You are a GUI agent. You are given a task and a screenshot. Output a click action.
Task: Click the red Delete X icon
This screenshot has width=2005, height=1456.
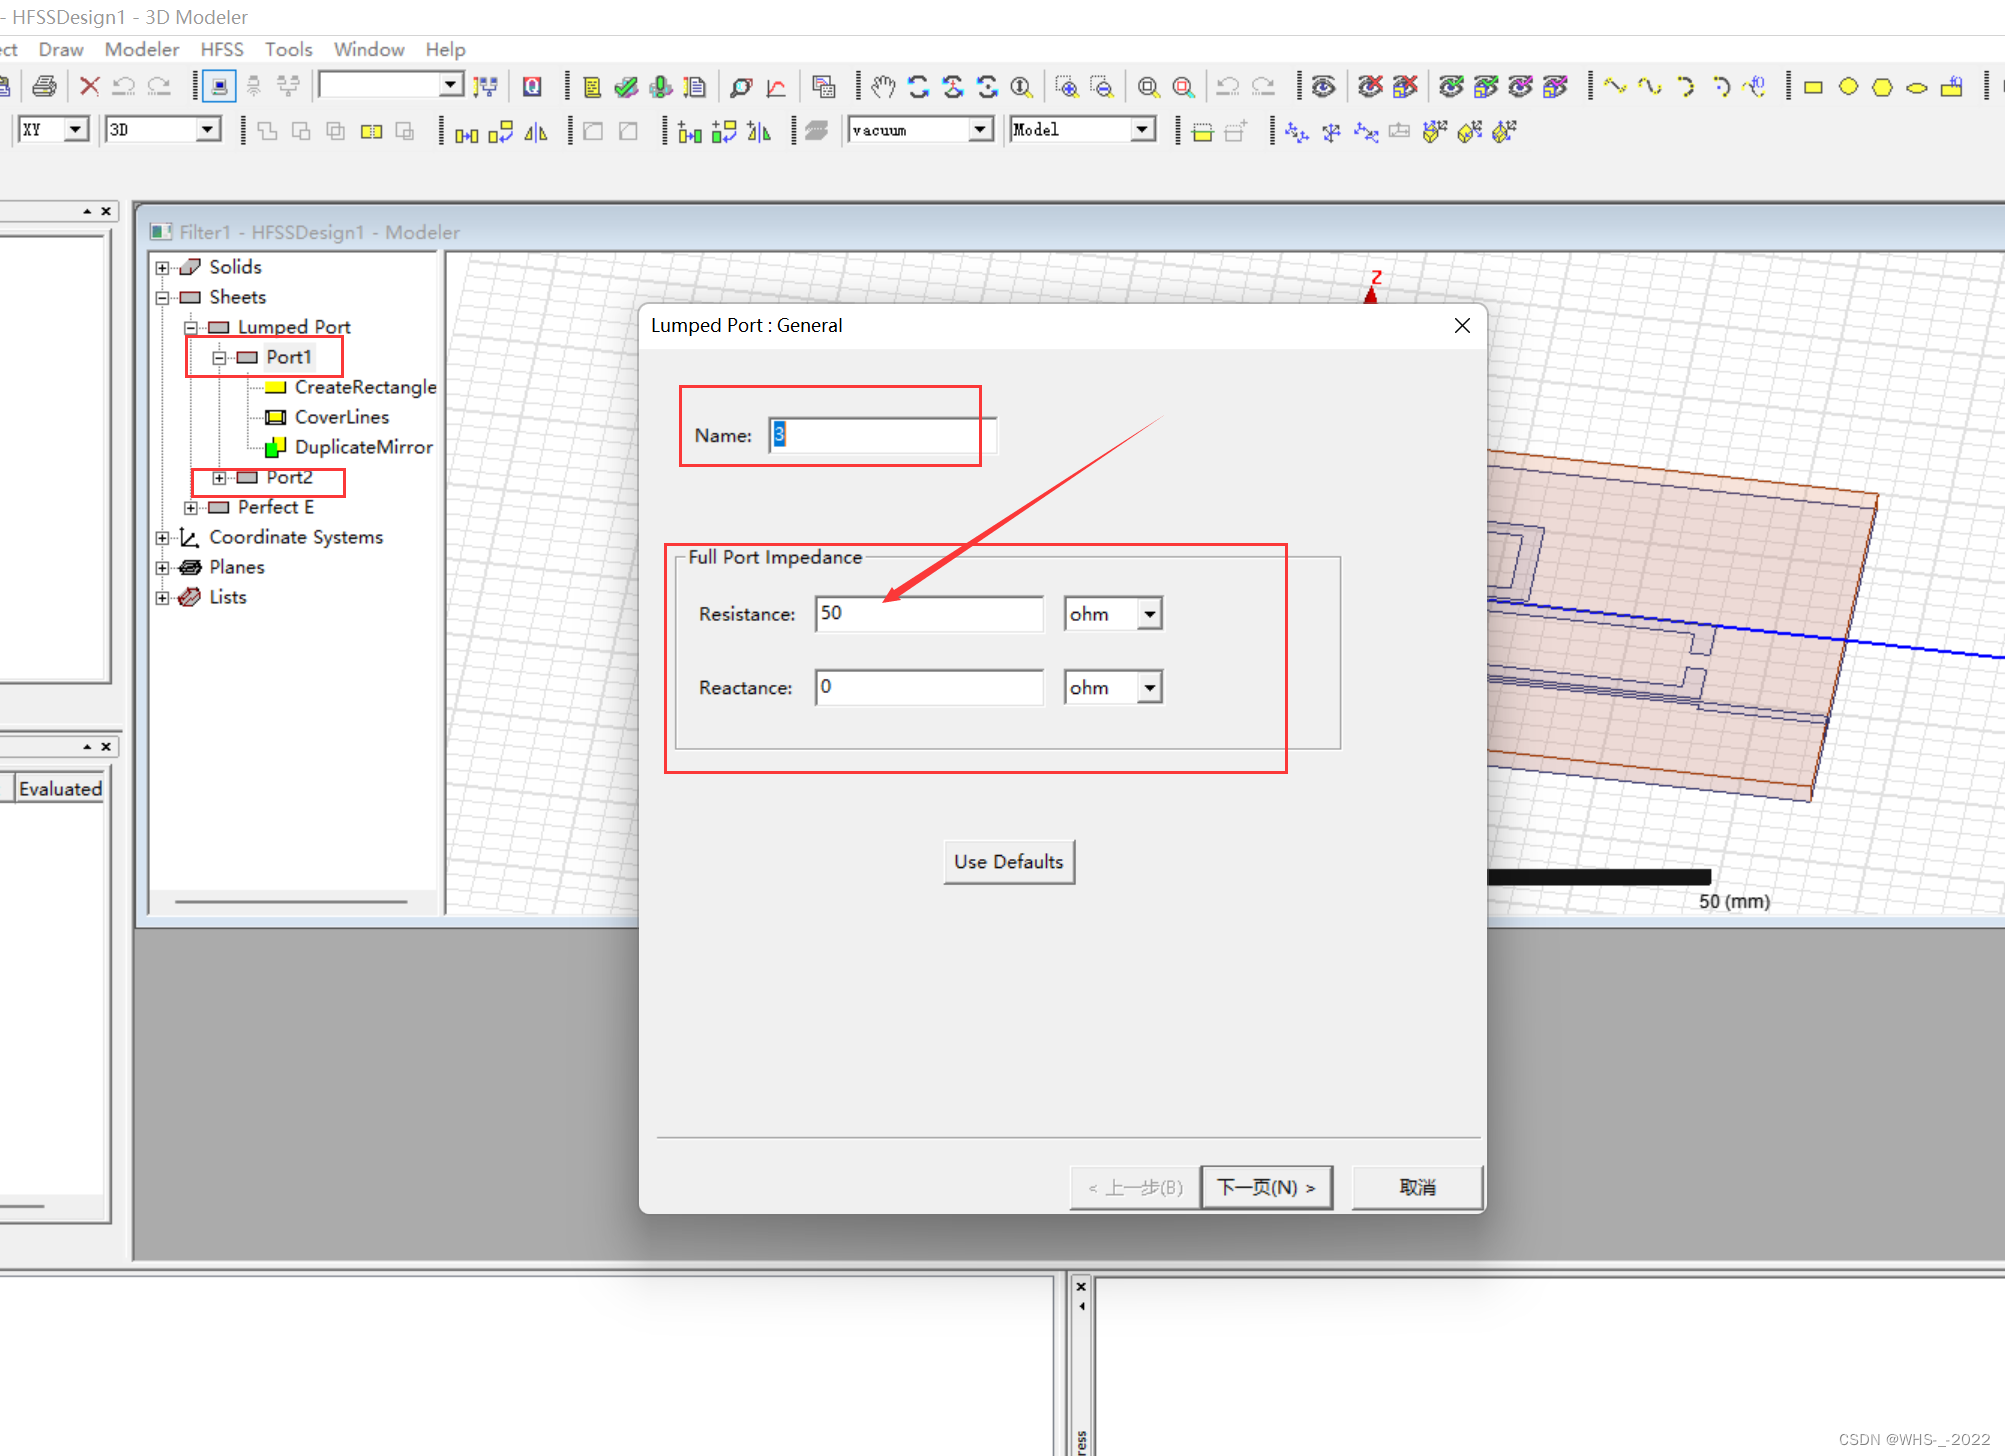[89, 87]
